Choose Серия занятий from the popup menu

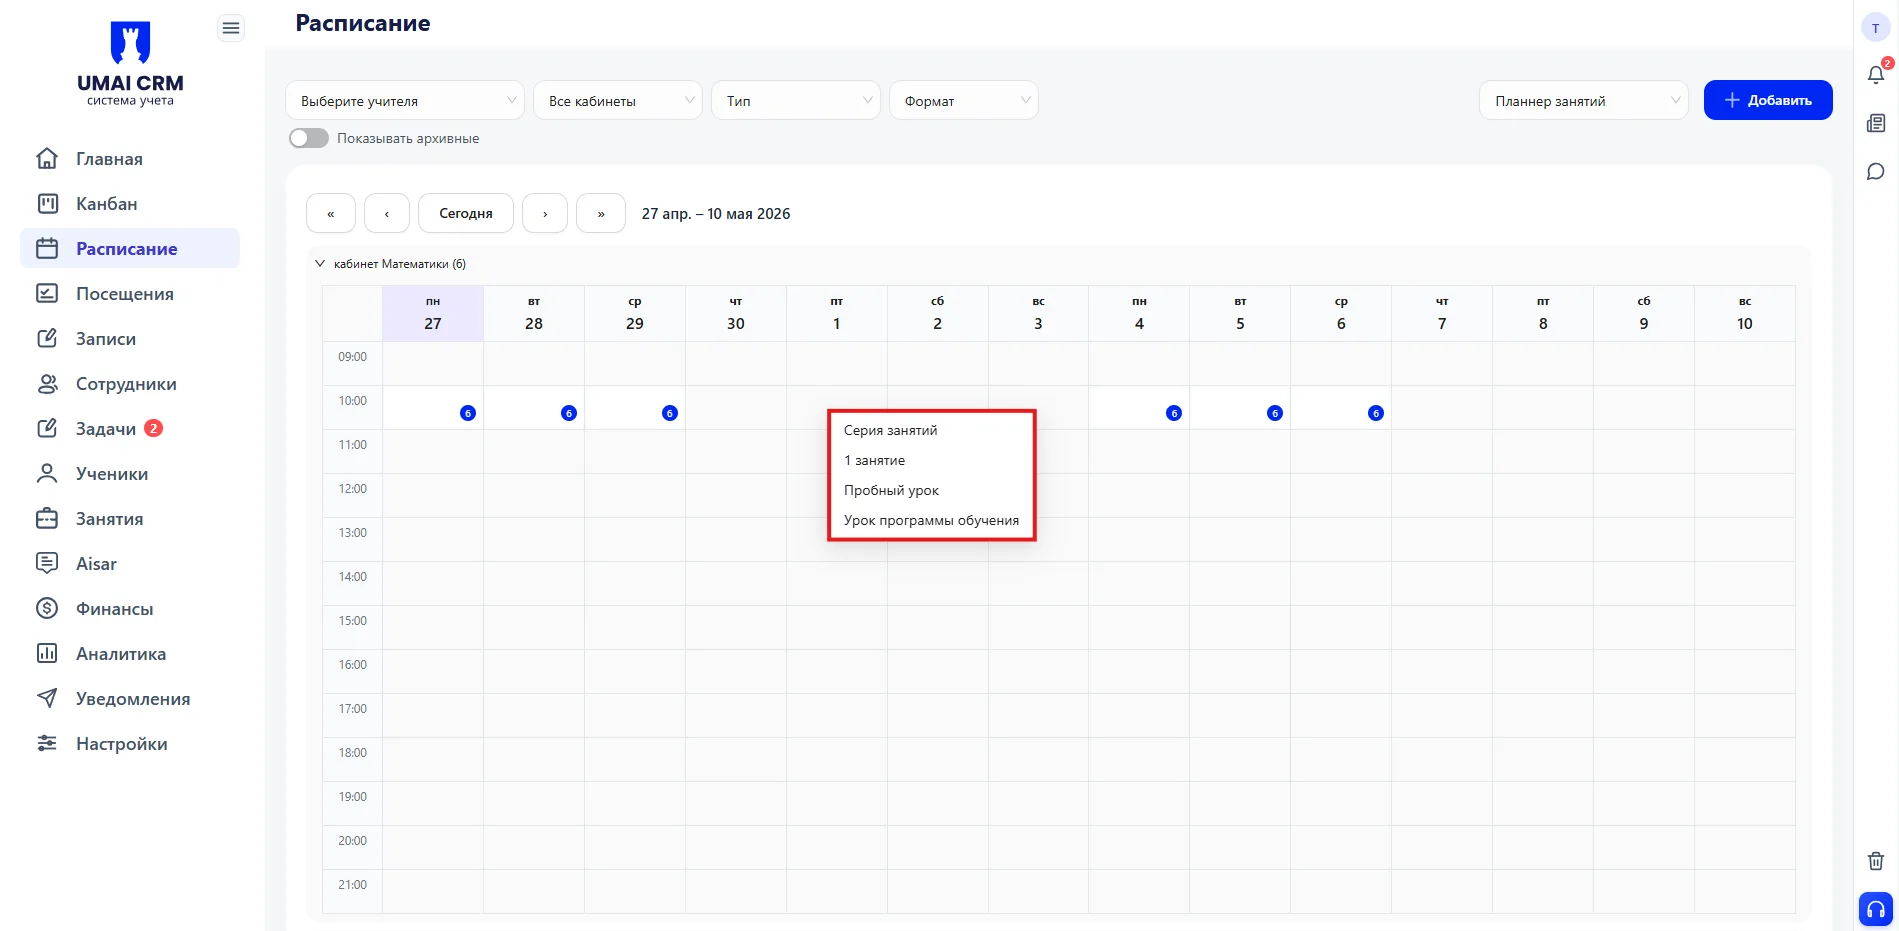(931, 430)
